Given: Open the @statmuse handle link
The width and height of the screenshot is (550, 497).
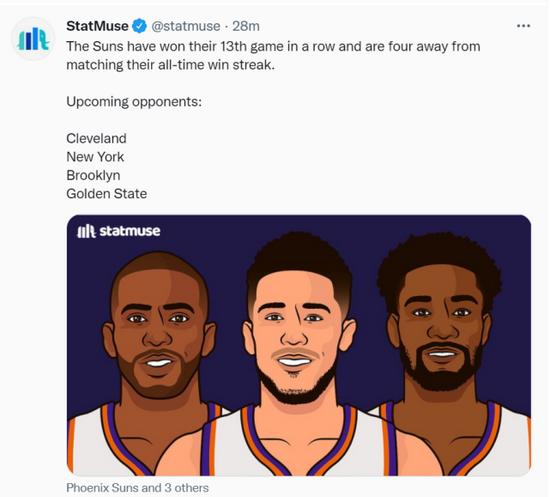Looking at the screenshot, I should pyautogui.click(x=186, y=26).
